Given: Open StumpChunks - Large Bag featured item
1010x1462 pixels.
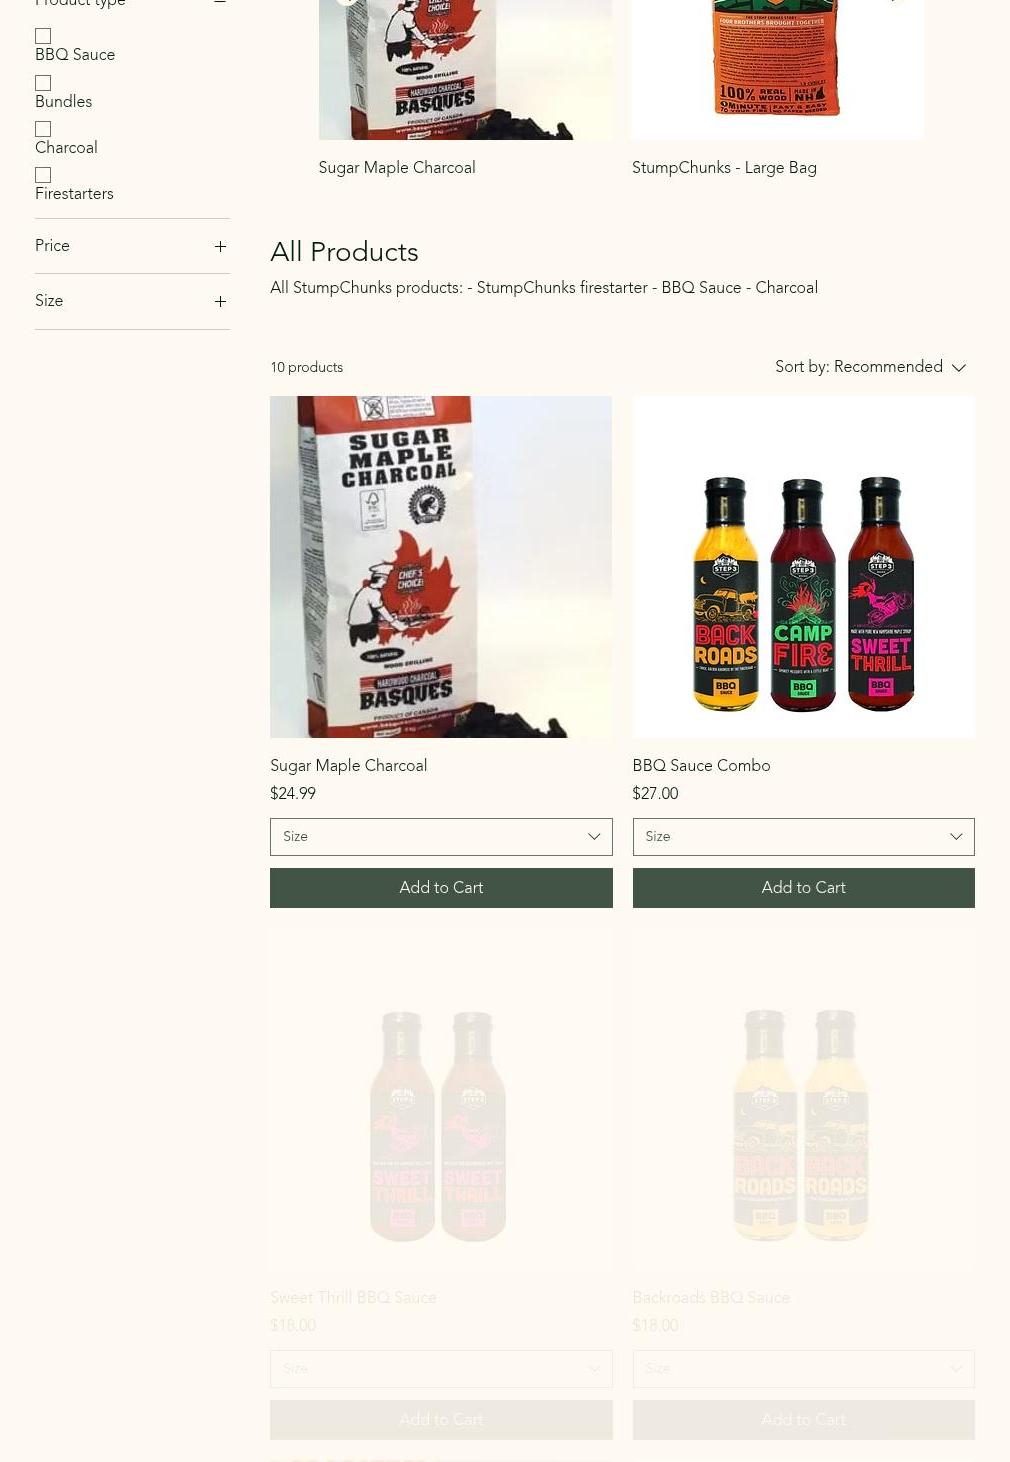Looking at the screenshot, I should point(724,168).
